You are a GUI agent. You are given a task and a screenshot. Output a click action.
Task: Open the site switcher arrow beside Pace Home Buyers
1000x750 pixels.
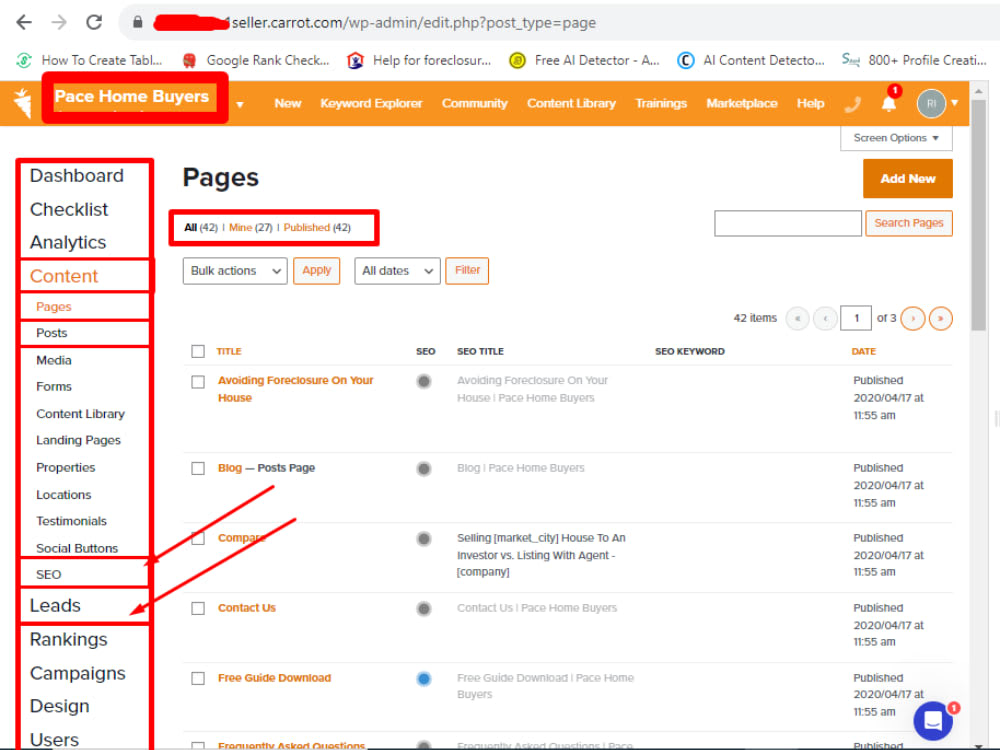coord(240,104)
